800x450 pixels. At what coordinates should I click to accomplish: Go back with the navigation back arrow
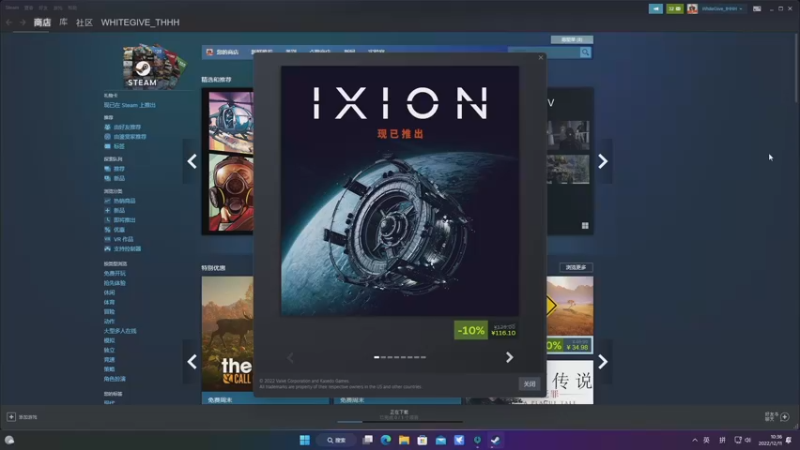pyautogui.click(x=9, y=22)
